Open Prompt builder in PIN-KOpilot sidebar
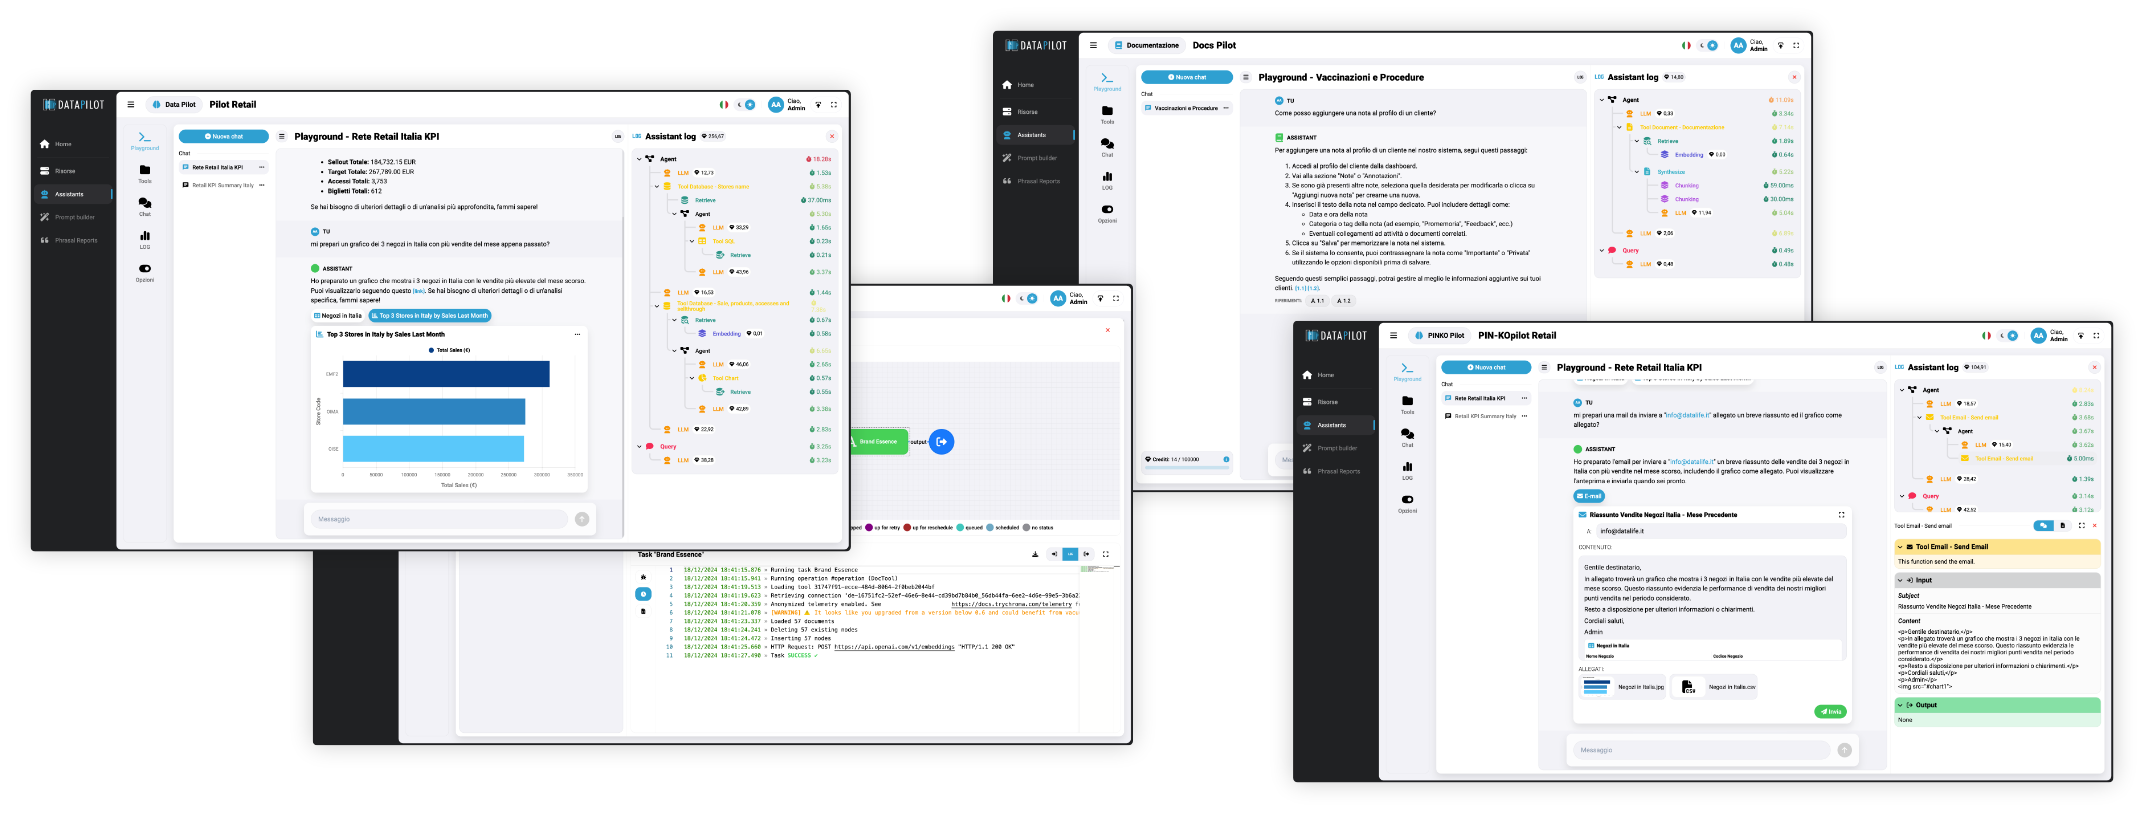The image size is (2144, 813). tap(1330, 448)
